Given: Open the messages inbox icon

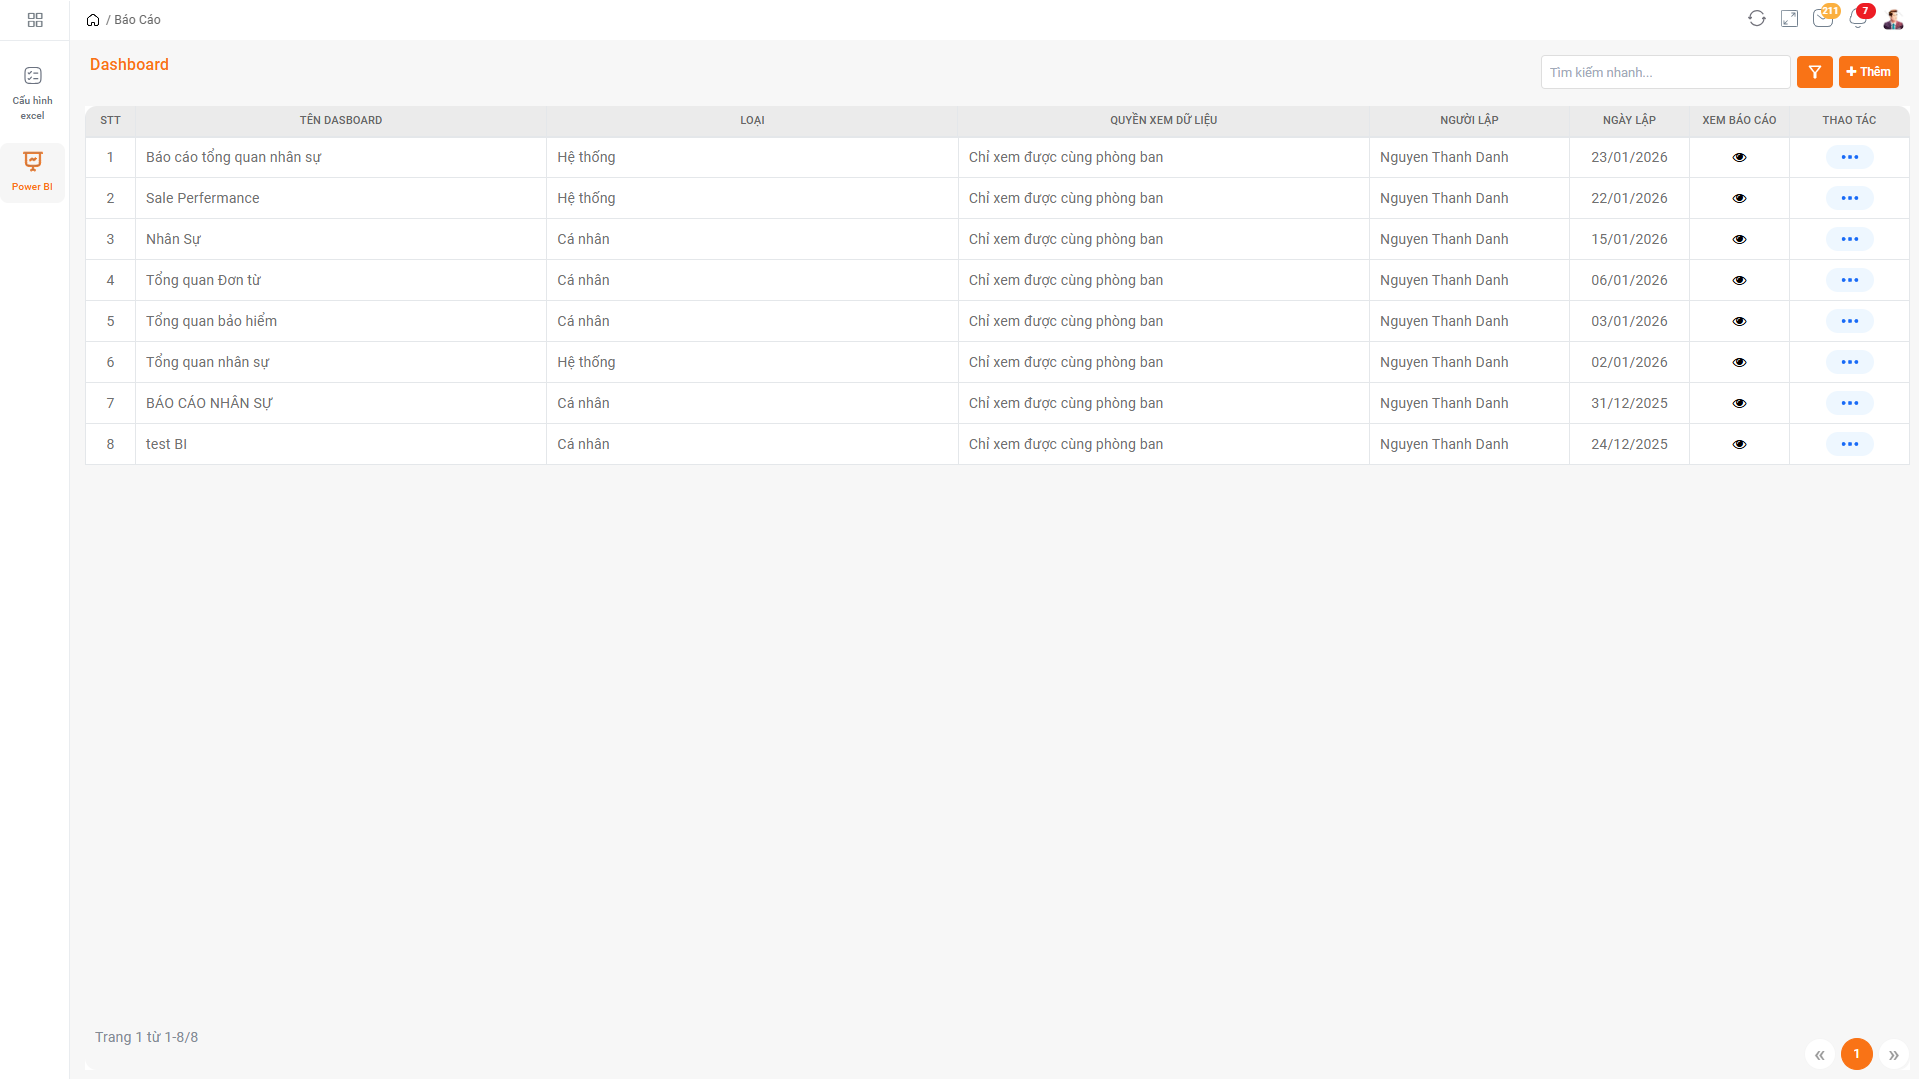Looking at the screenshot, I should [1822, 19].
